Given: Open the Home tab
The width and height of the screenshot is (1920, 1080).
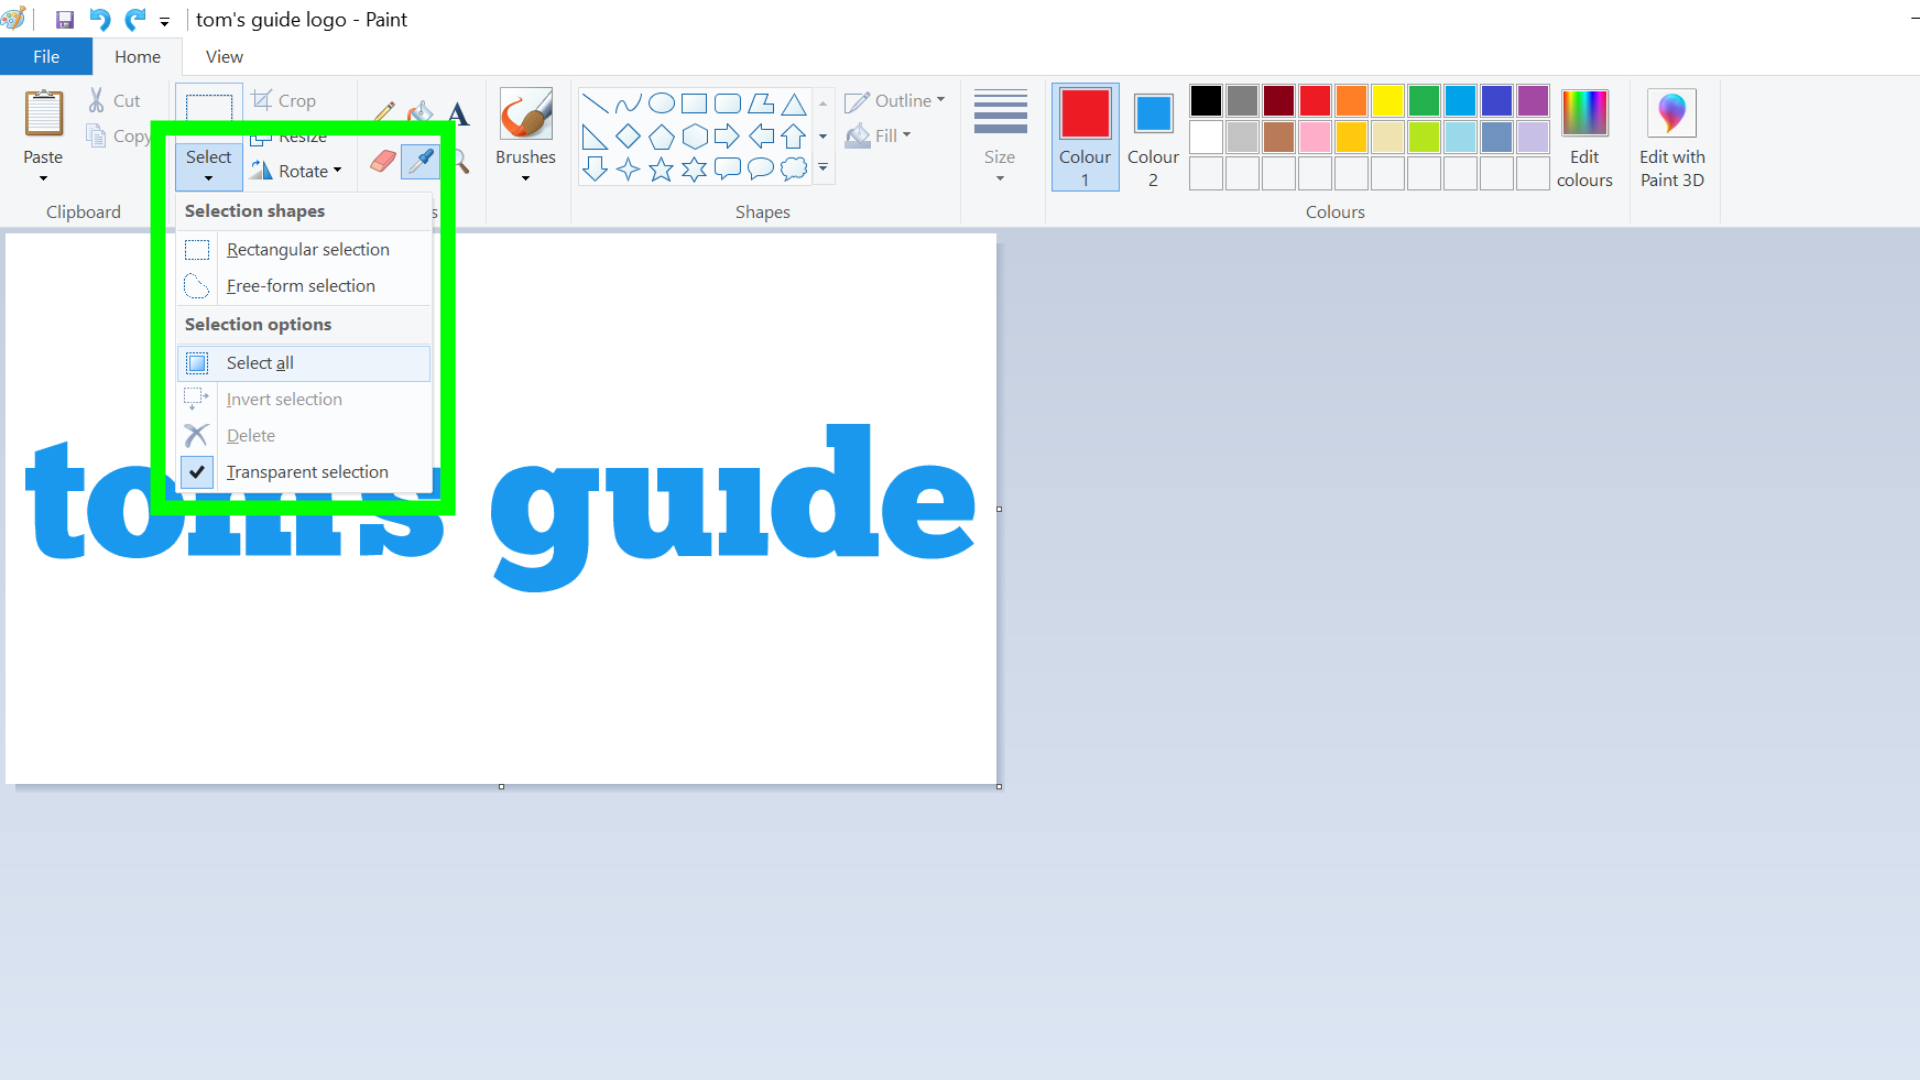Looking at the screenshot, I should pyautogui.click(x=137, y=57).
